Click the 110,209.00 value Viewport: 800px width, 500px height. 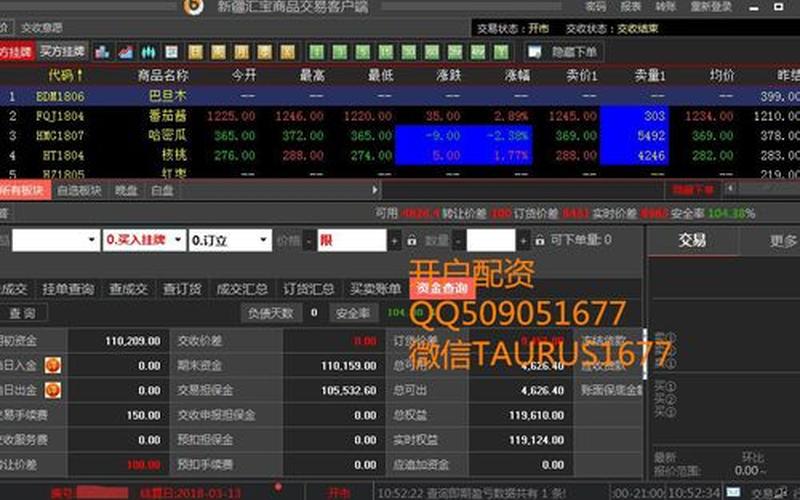pyautogui.click(x=133, y=341)
